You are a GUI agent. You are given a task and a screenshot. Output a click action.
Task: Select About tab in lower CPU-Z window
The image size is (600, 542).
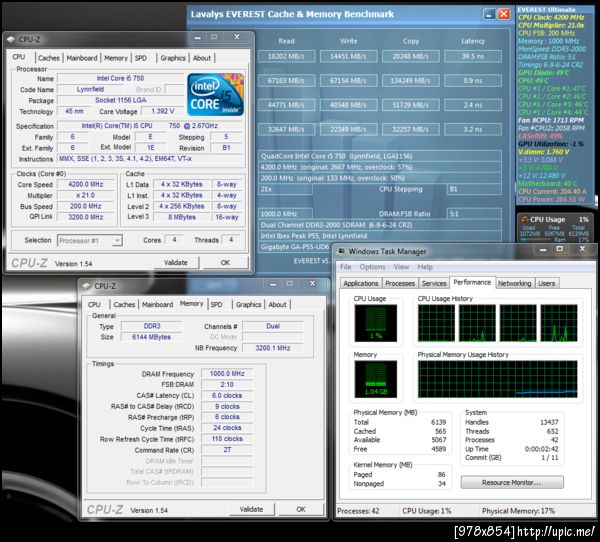point(277,305)
